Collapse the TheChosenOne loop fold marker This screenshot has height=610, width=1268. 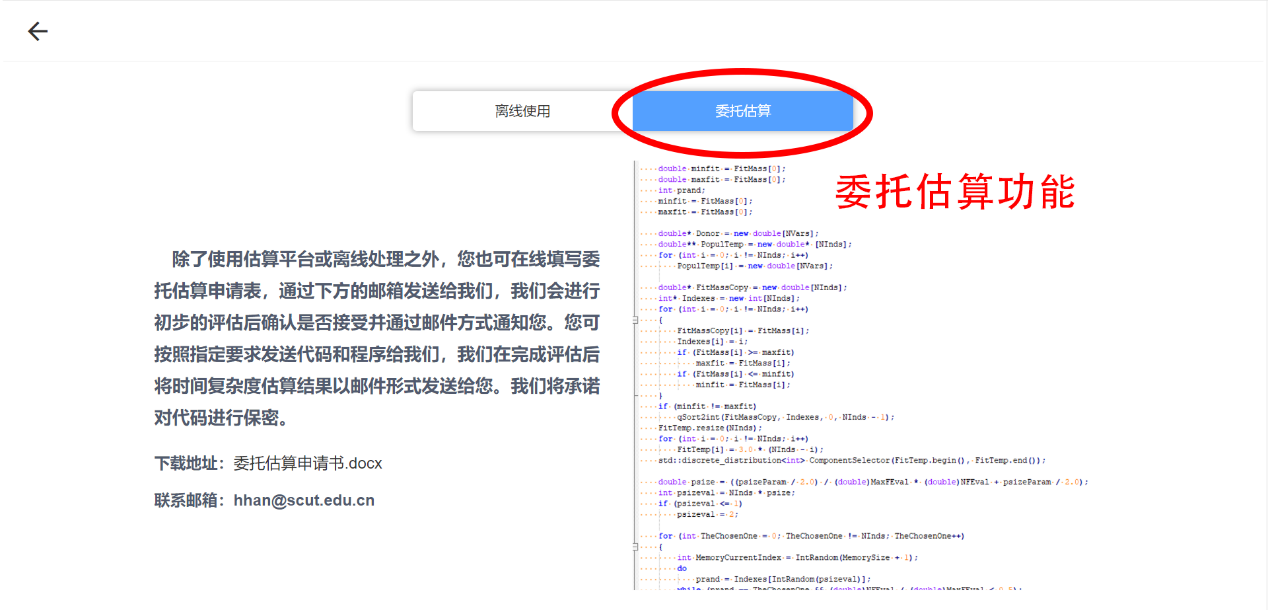(x=636, y=547)
